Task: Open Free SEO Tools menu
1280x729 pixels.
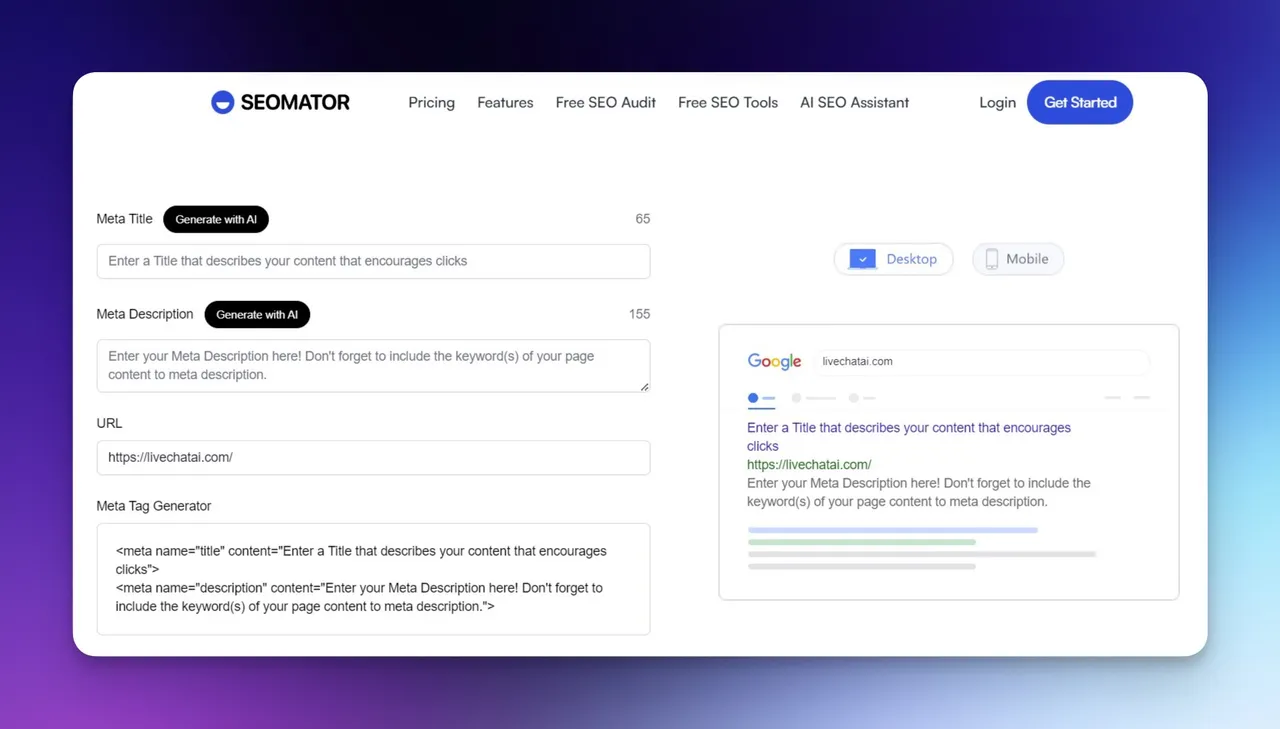Action: click(728, 102)
